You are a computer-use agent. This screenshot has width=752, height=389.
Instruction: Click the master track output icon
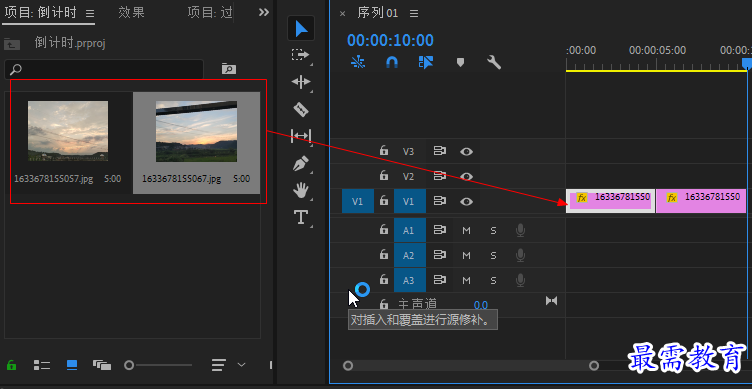(552, 301)
